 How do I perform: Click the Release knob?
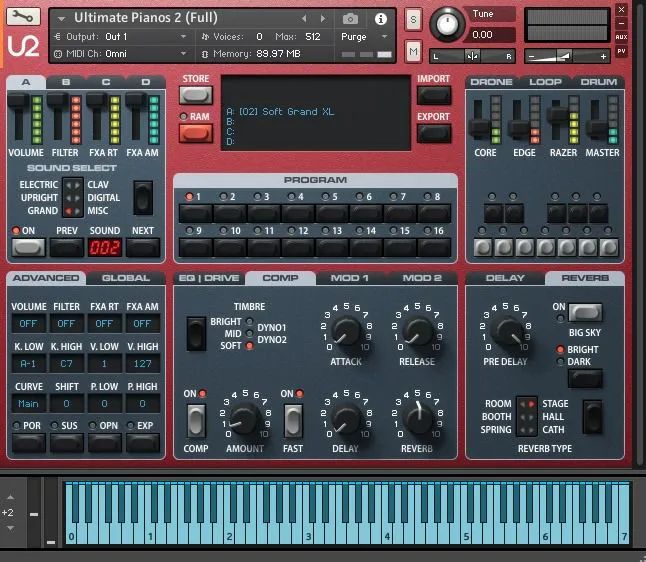click(x=417, y=331)
